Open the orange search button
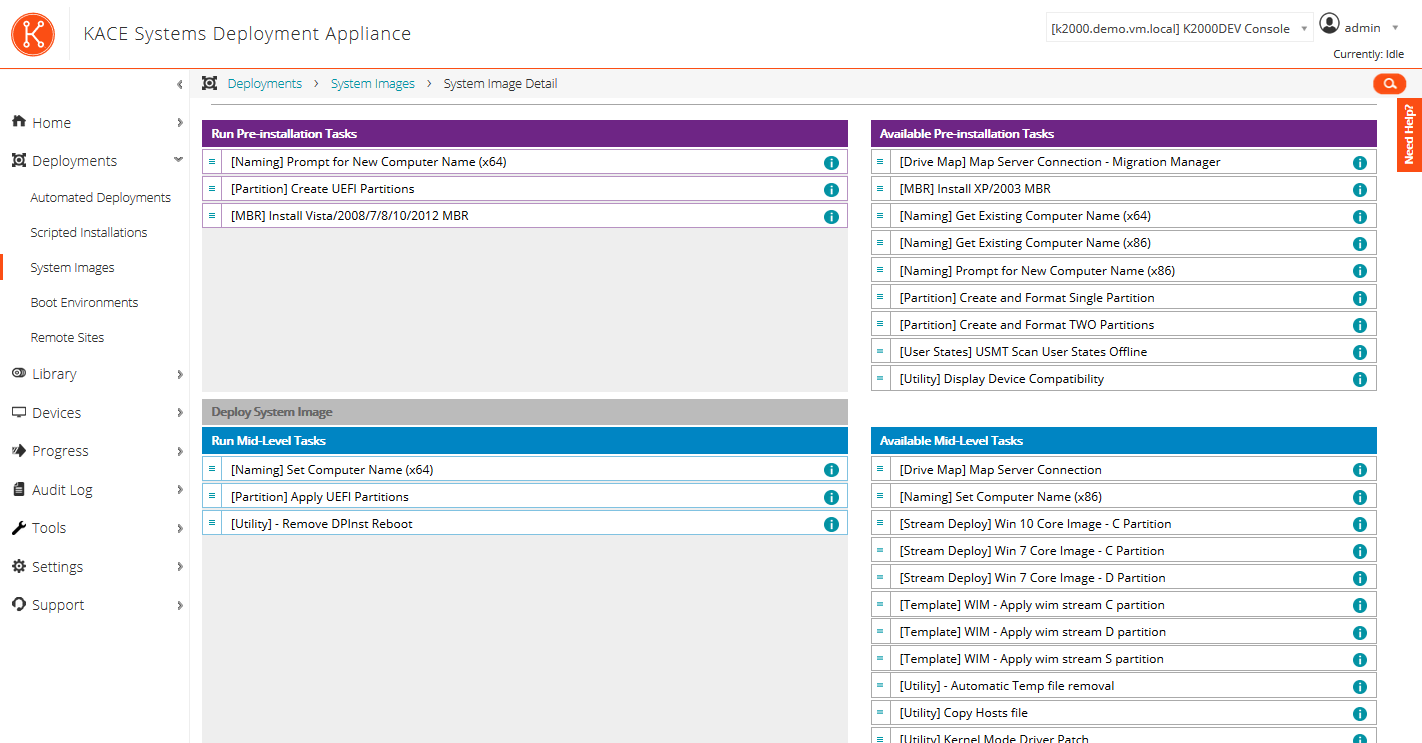The height and width of the screenshot is (743, 1422). [x=1389, y=84]
